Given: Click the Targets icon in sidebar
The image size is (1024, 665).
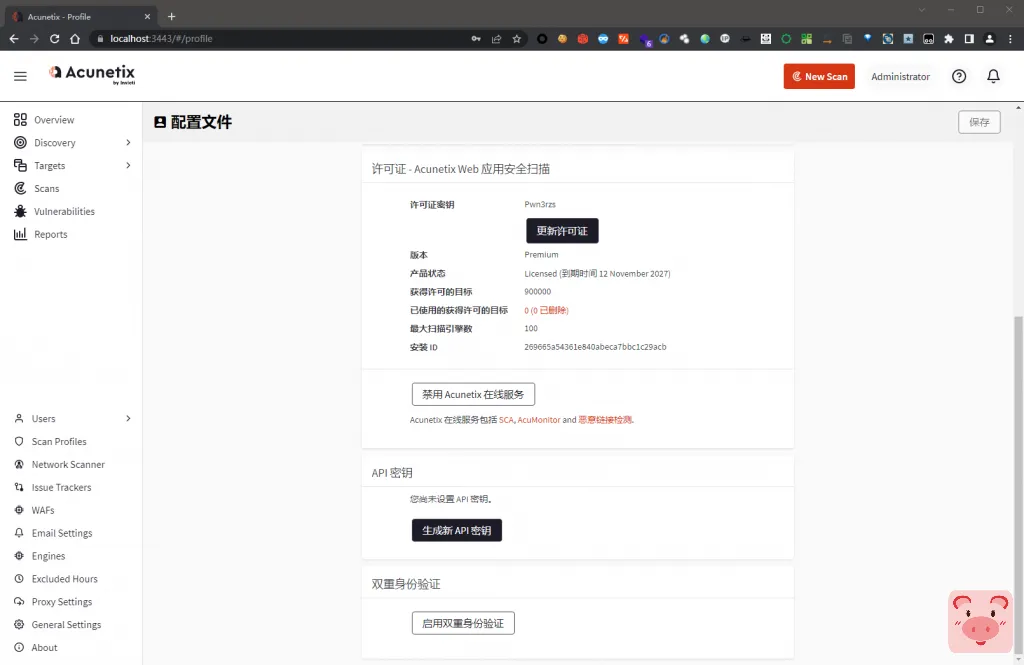Looking at the screenshot, I should coord(20,165).
